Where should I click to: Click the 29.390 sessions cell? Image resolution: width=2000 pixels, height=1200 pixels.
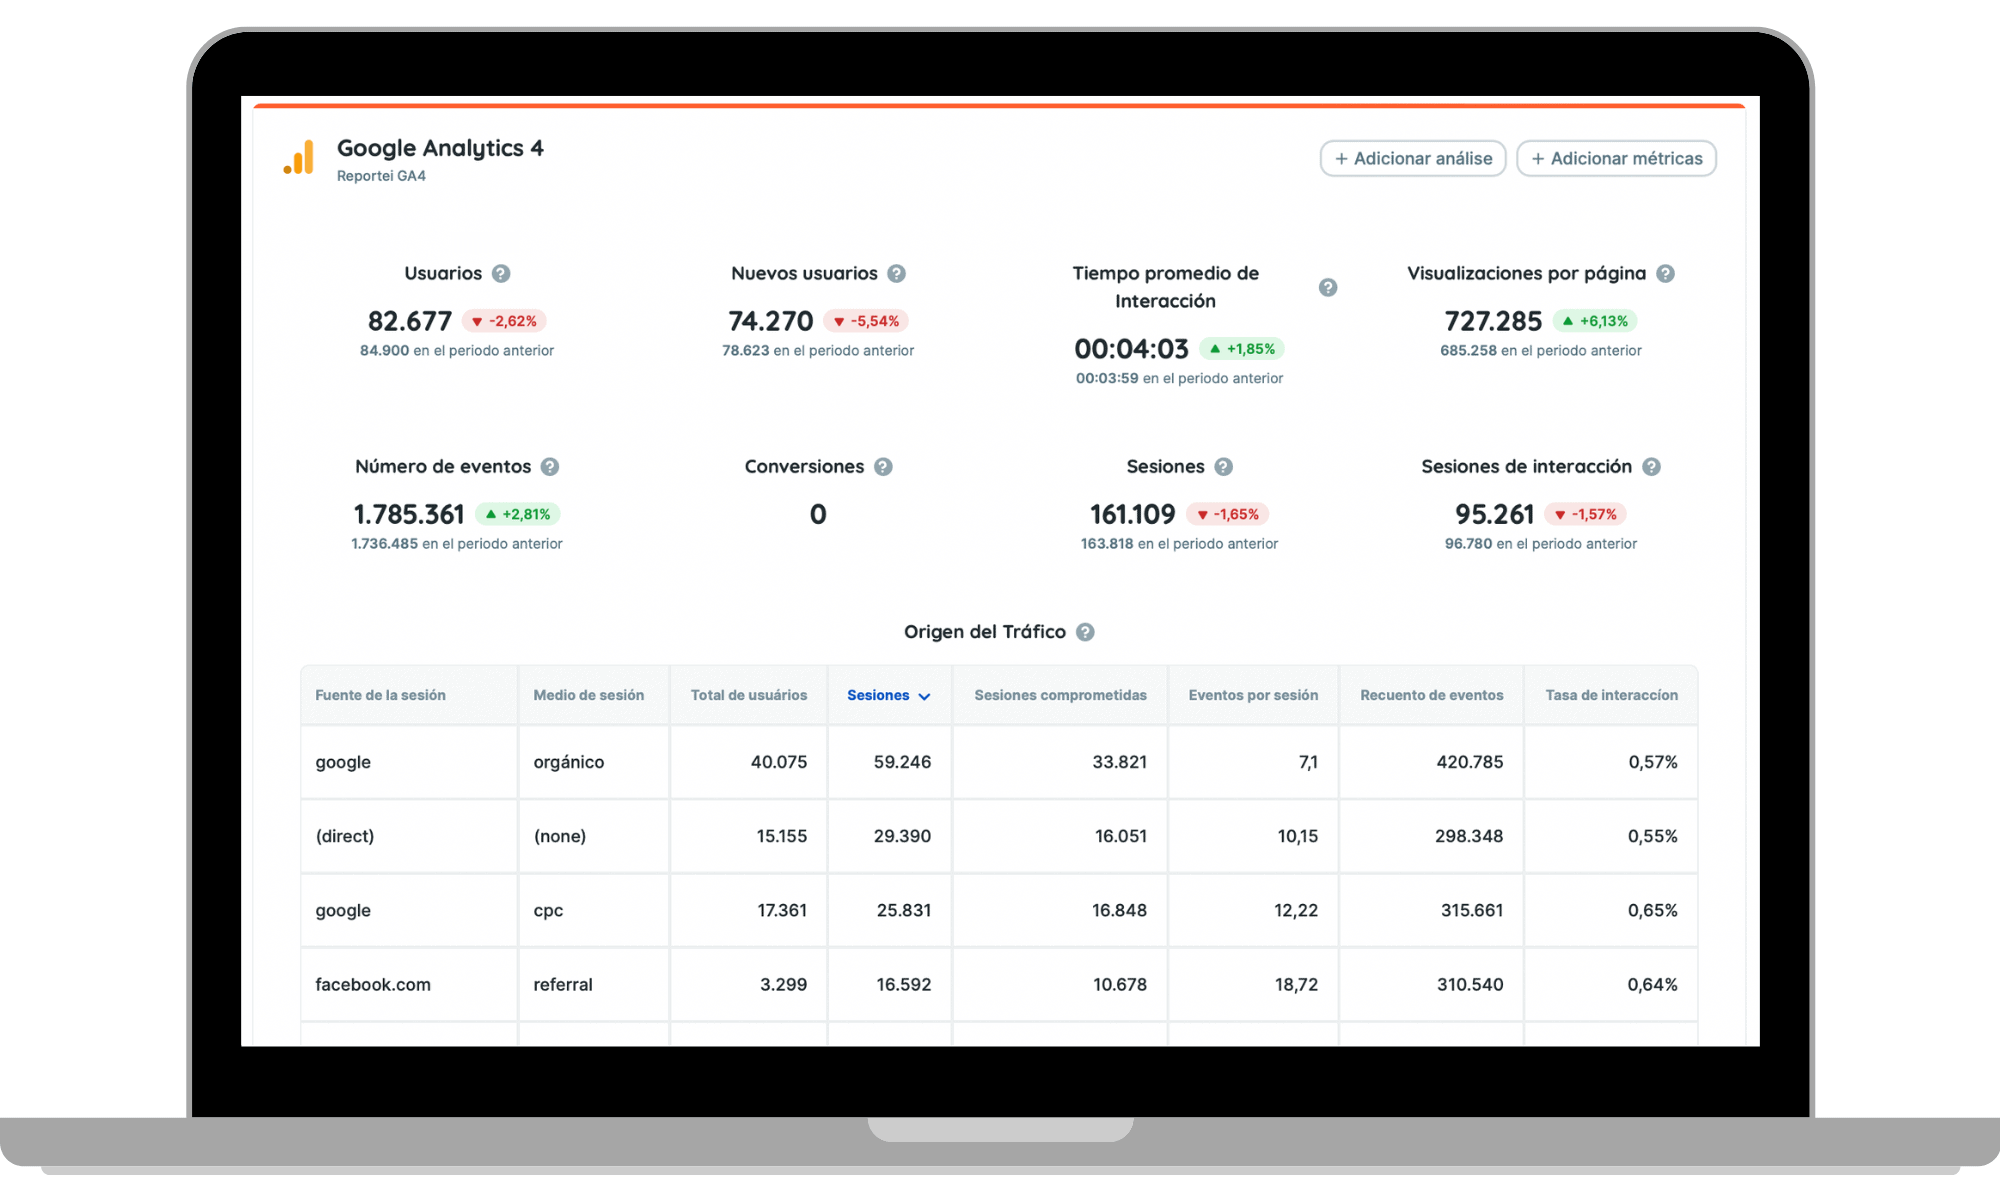click(x=890, y=836)
